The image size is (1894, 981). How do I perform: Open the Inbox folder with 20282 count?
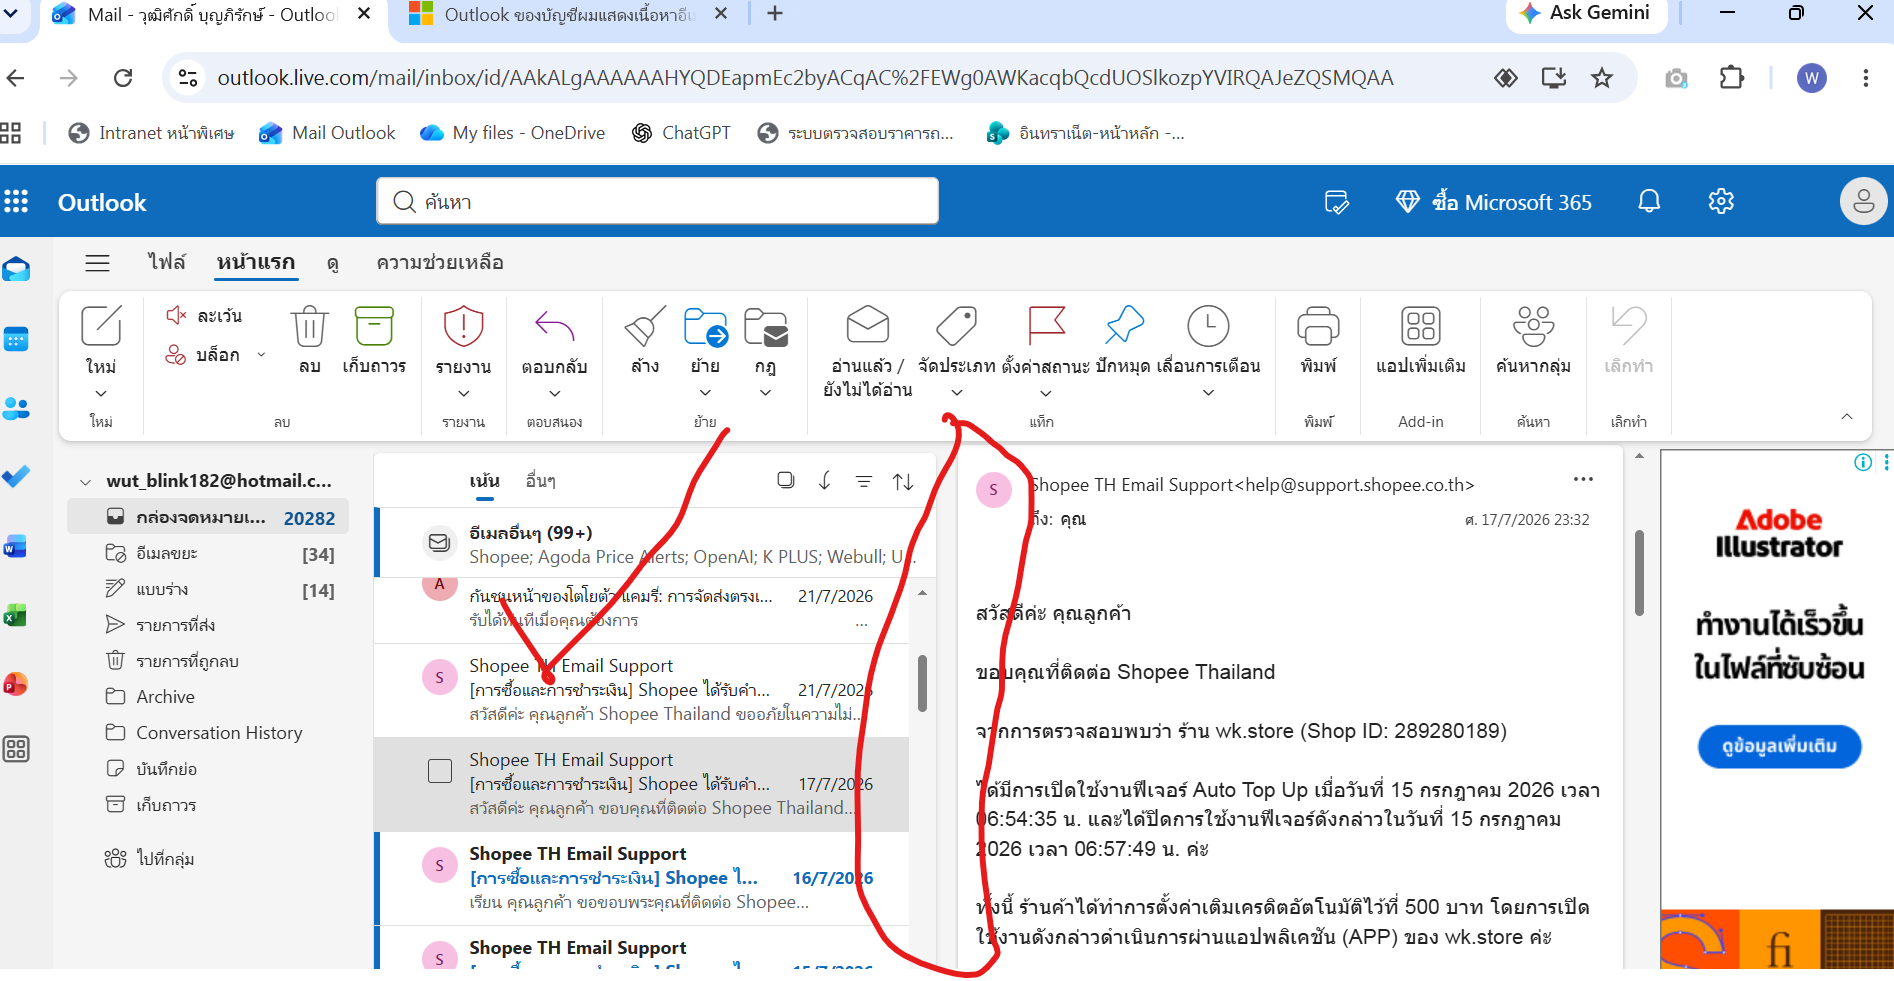[x=208, y=518]
